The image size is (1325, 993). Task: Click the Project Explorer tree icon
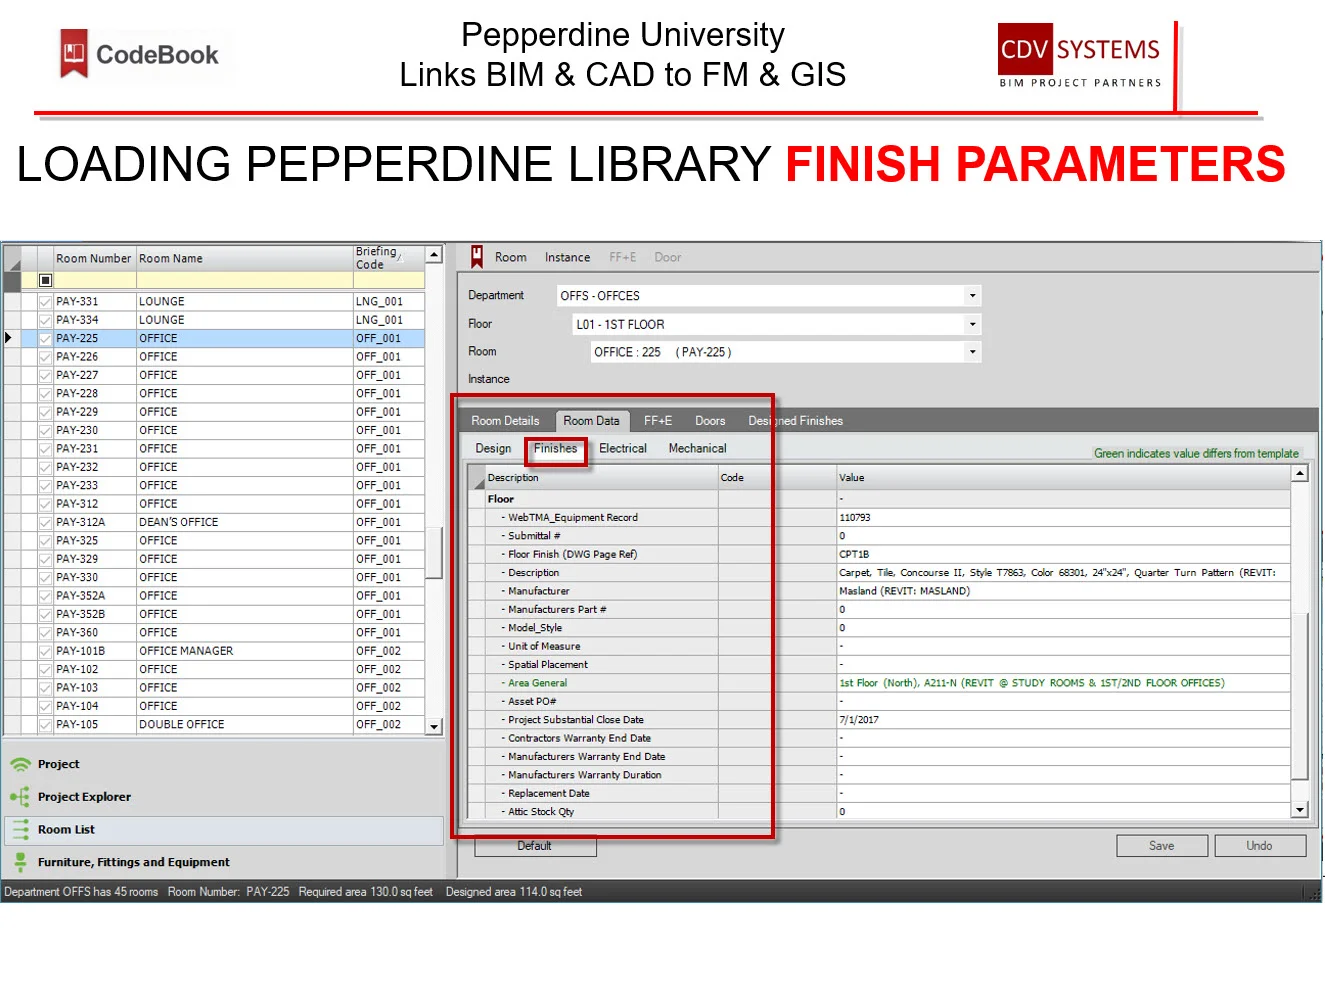(20, 797)
